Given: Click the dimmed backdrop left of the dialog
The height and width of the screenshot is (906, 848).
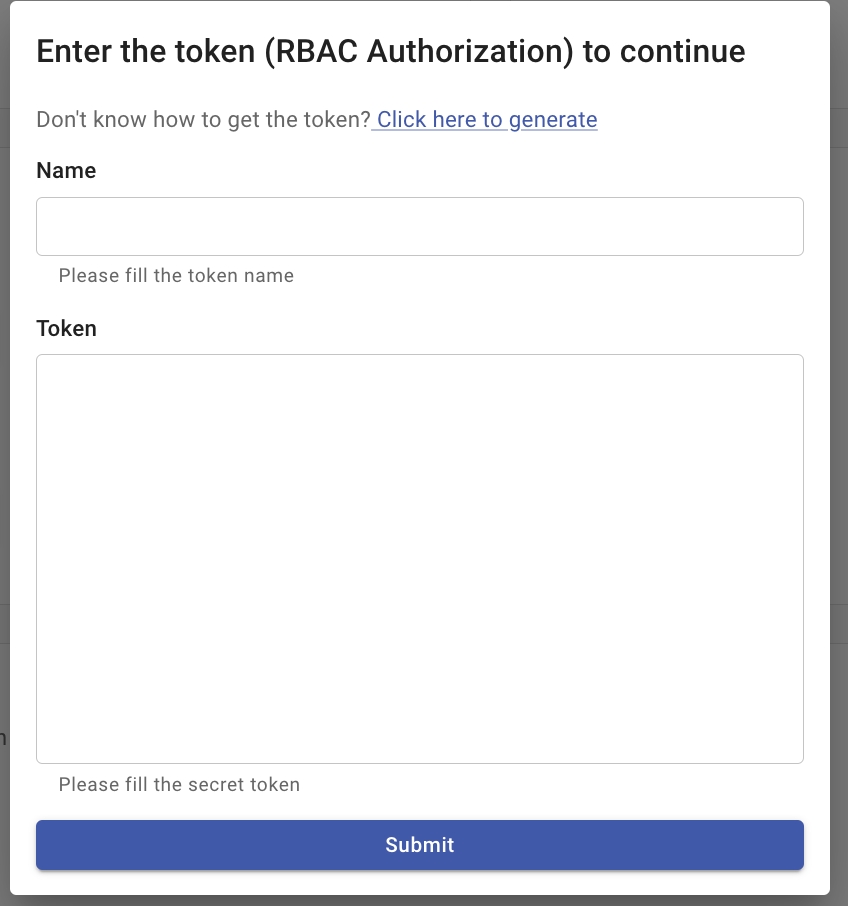Looking at the screenshot, I should click(x=4, y=450).
